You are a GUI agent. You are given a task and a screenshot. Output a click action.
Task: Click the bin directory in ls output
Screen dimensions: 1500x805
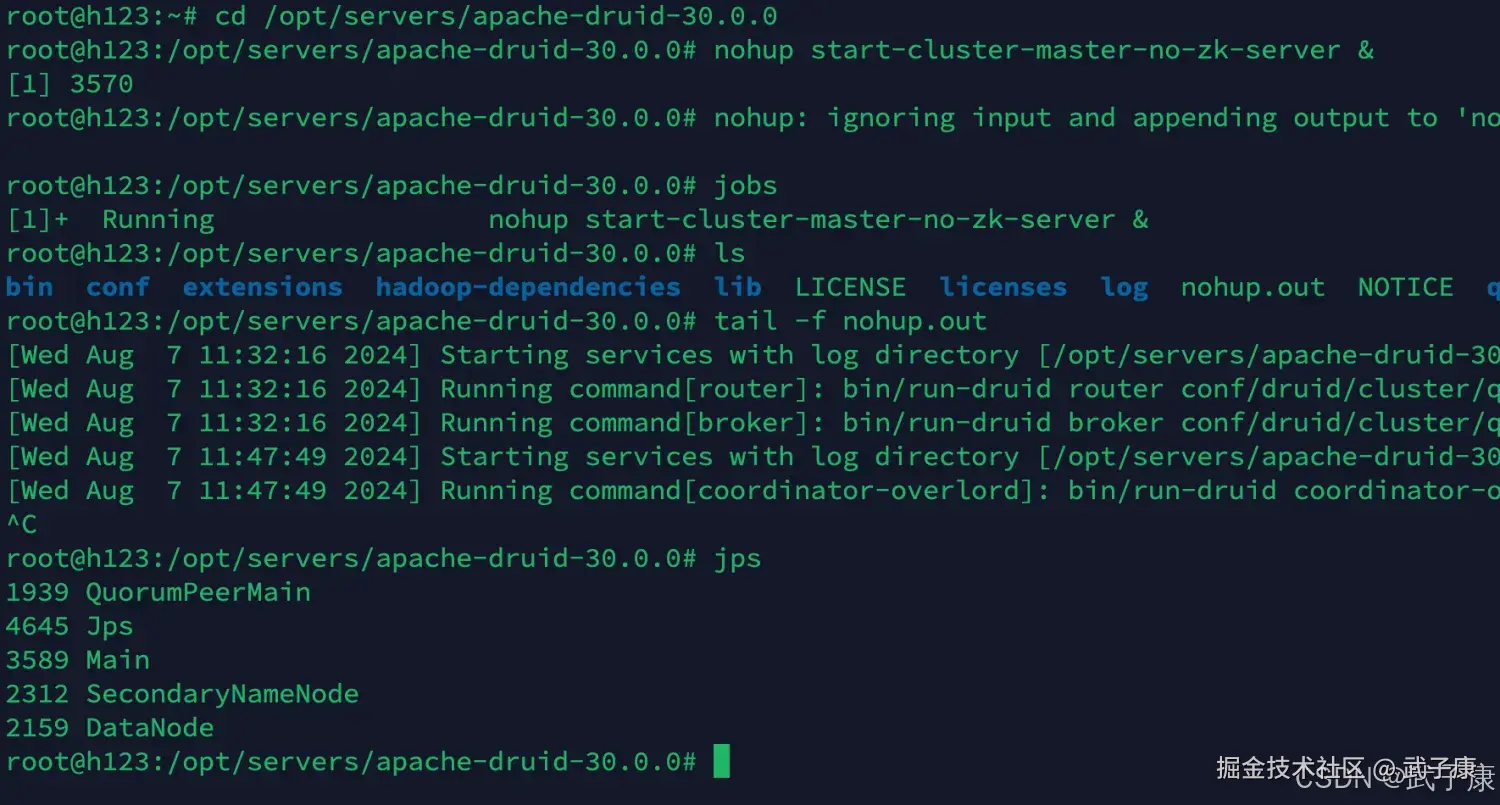pos(29,287)
